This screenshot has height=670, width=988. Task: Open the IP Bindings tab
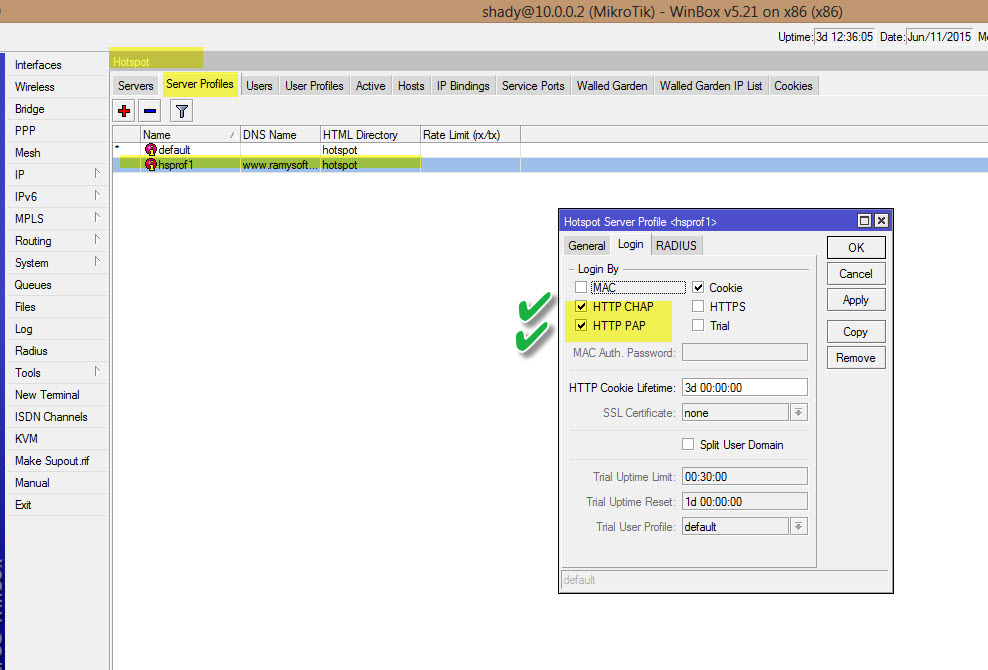pos(463,86)
